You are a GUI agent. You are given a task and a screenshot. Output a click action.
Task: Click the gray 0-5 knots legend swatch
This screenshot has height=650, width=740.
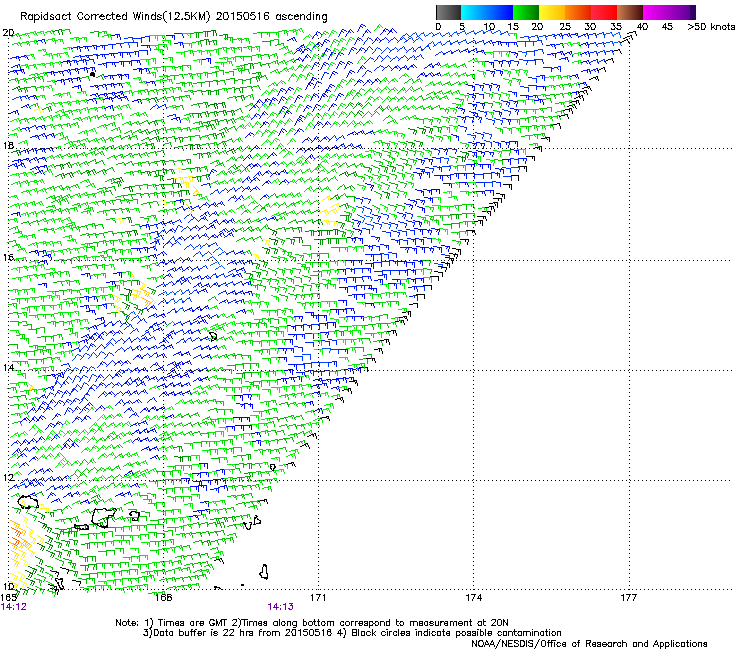(x=448, y=12)
